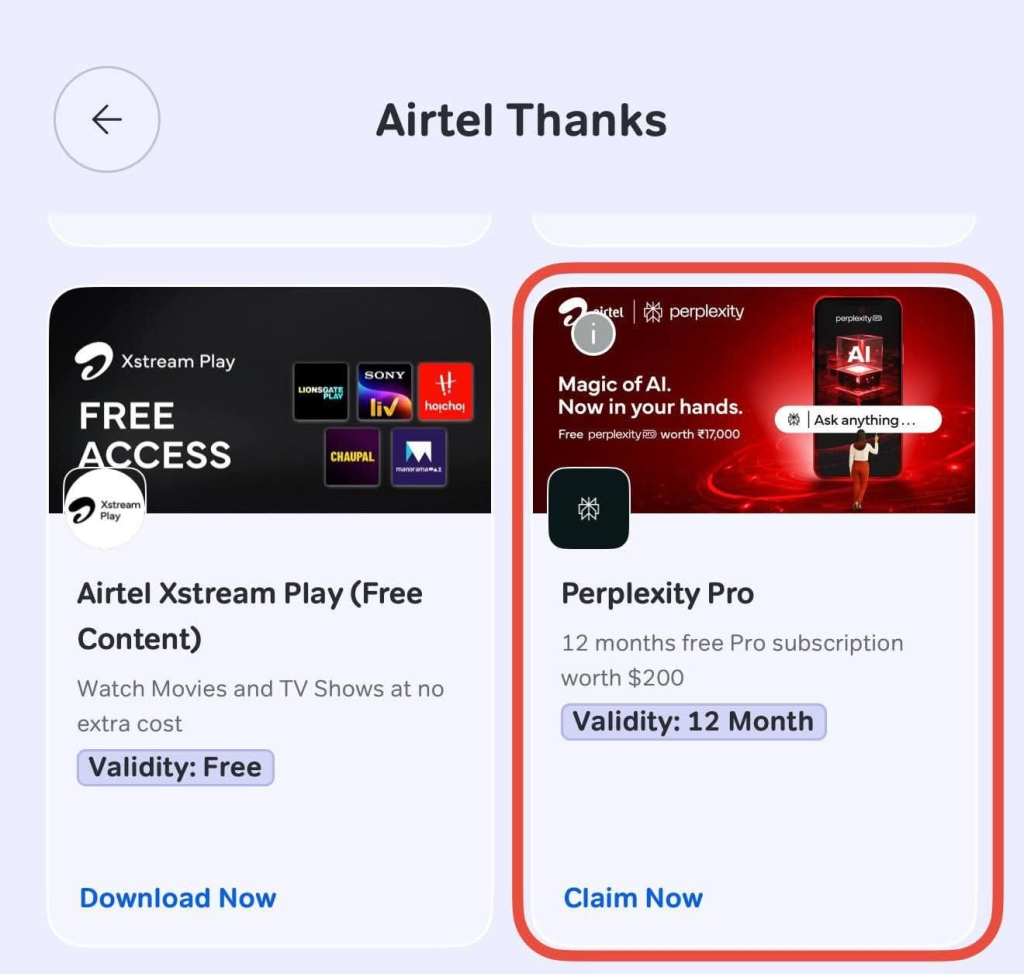Tap the Validity: 12 Month badge
Viewport: 1024px width, 974px height.
694,722
